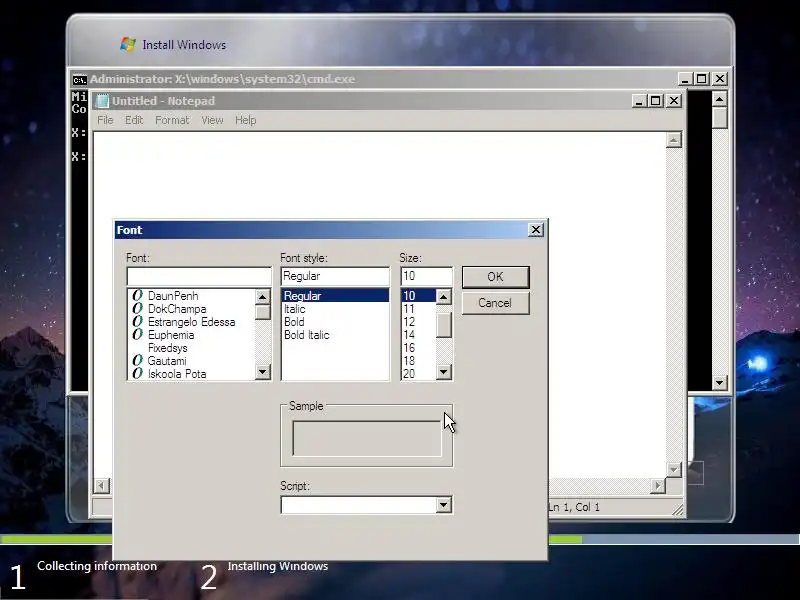Select the Estrangelo Edessa font

coord(191,322)
